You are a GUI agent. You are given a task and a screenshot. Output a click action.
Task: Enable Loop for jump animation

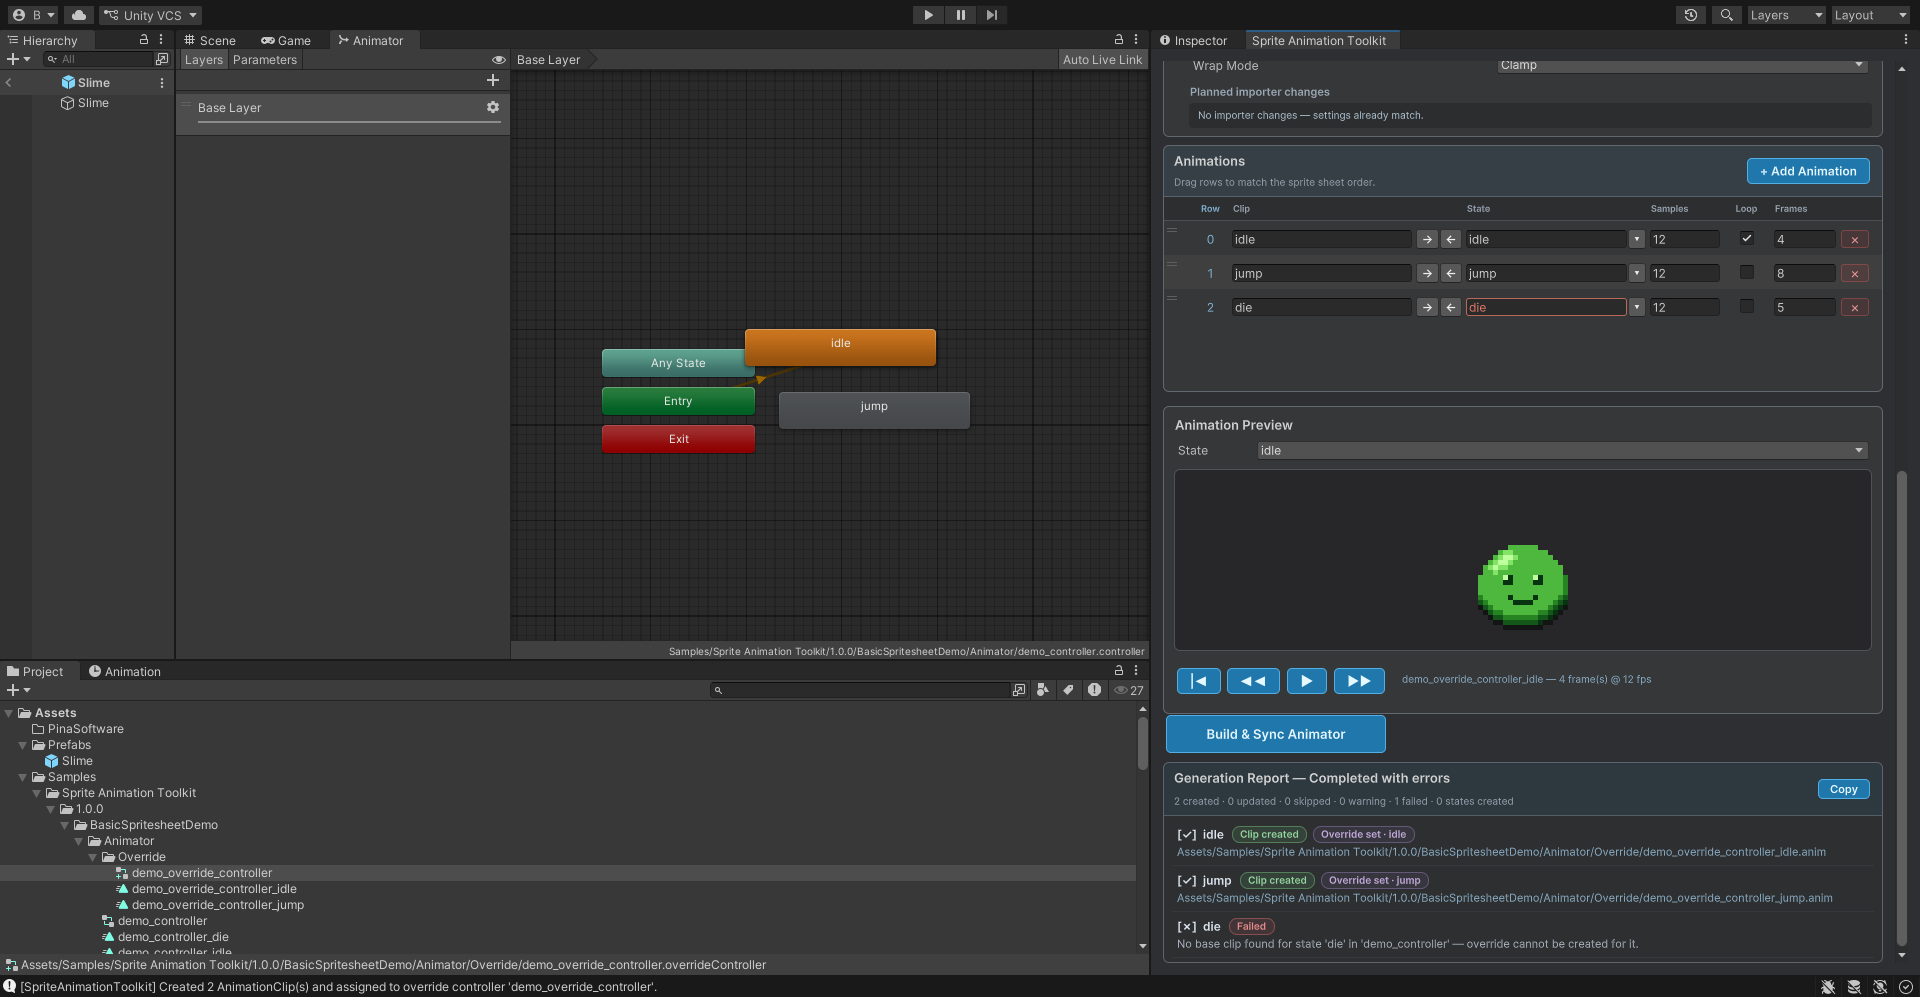1747,273
